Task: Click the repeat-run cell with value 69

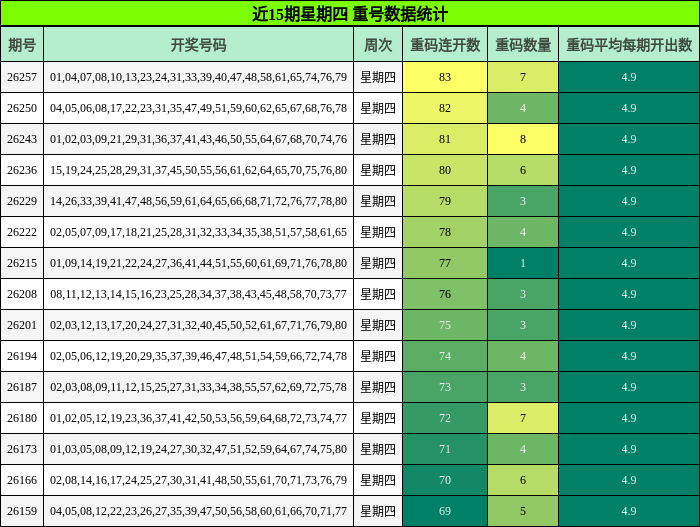Action: point(445,511)
